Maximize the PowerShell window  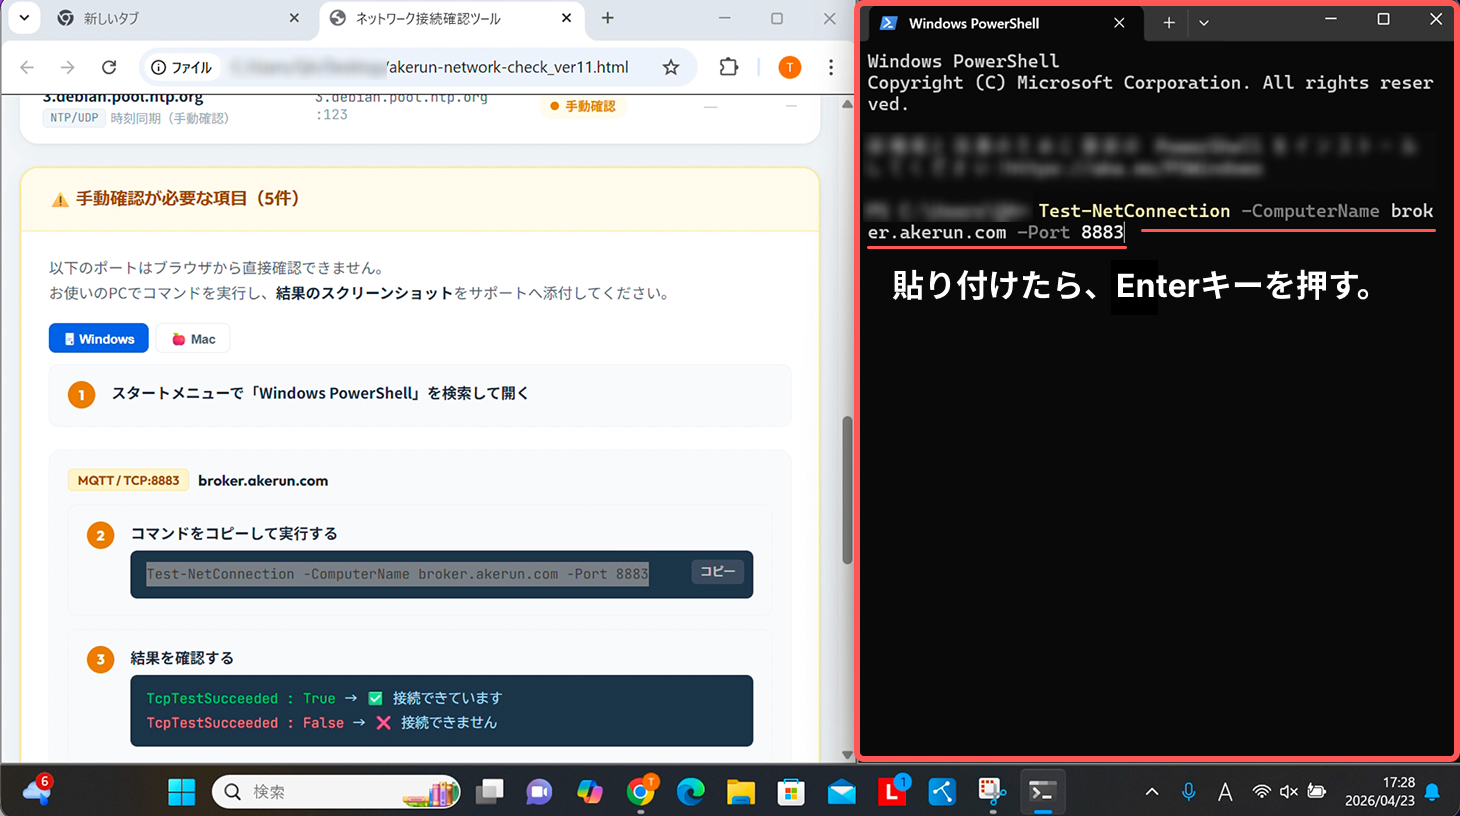tap(1383, 19)
